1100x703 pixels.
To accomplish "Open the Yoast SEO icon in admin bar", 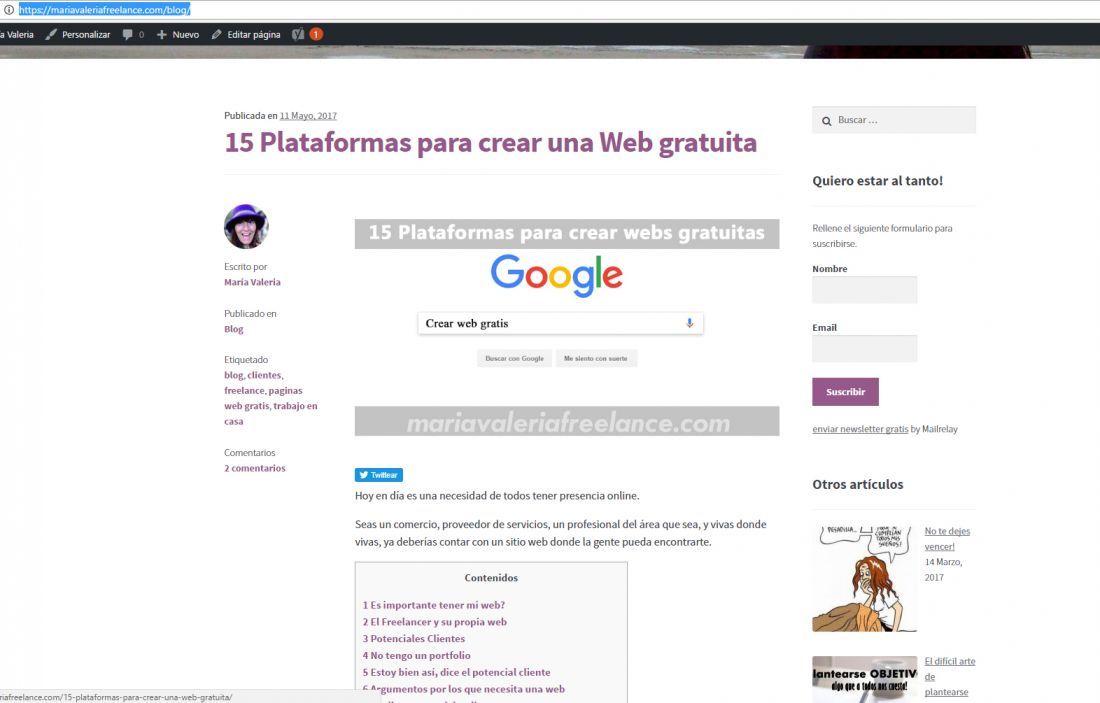I will point(298,34).
